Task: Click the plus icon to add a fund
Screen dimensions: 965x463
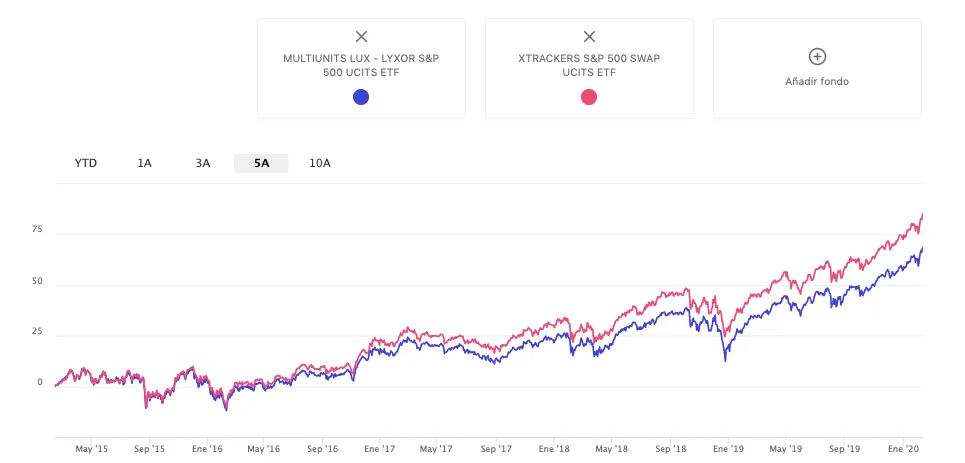Action: (817, 57)
